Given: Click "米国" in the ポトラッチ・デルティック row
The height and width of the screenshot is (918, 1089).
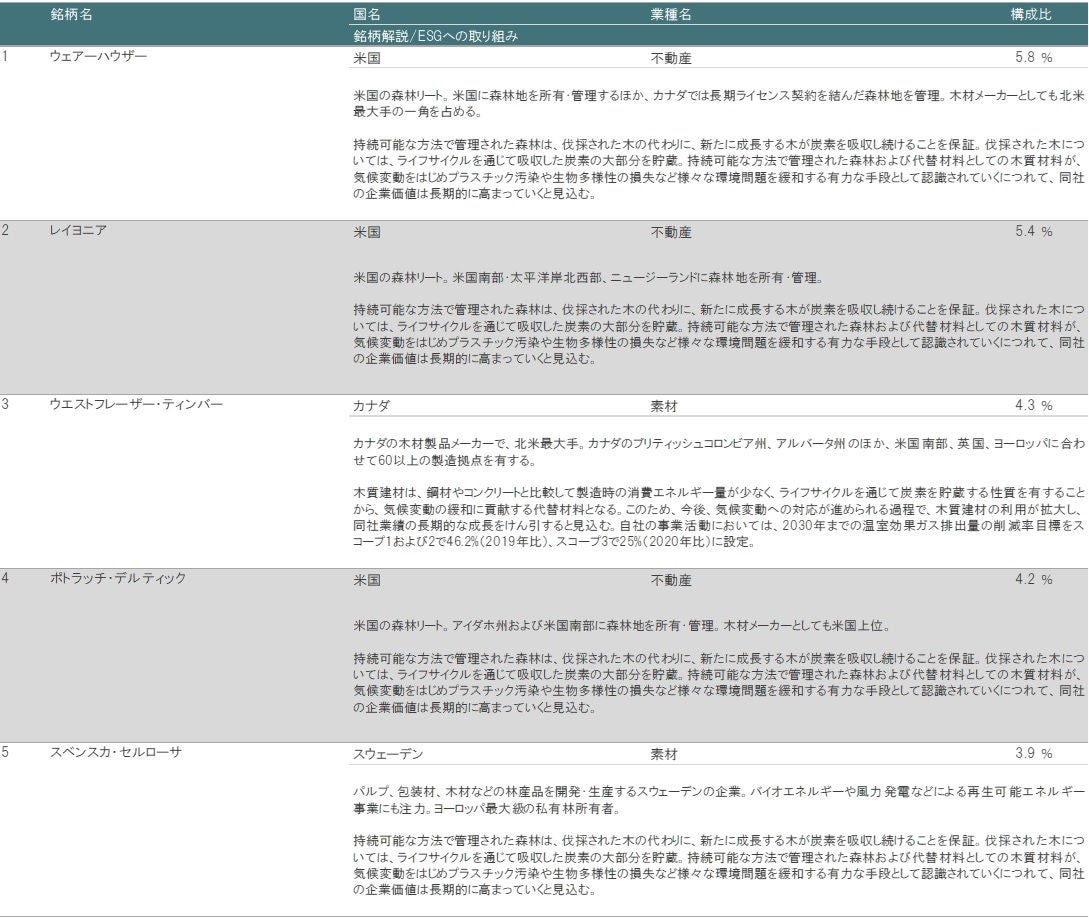Looking at the screenshot, I should pyautogui.click(x=367, y=581).
